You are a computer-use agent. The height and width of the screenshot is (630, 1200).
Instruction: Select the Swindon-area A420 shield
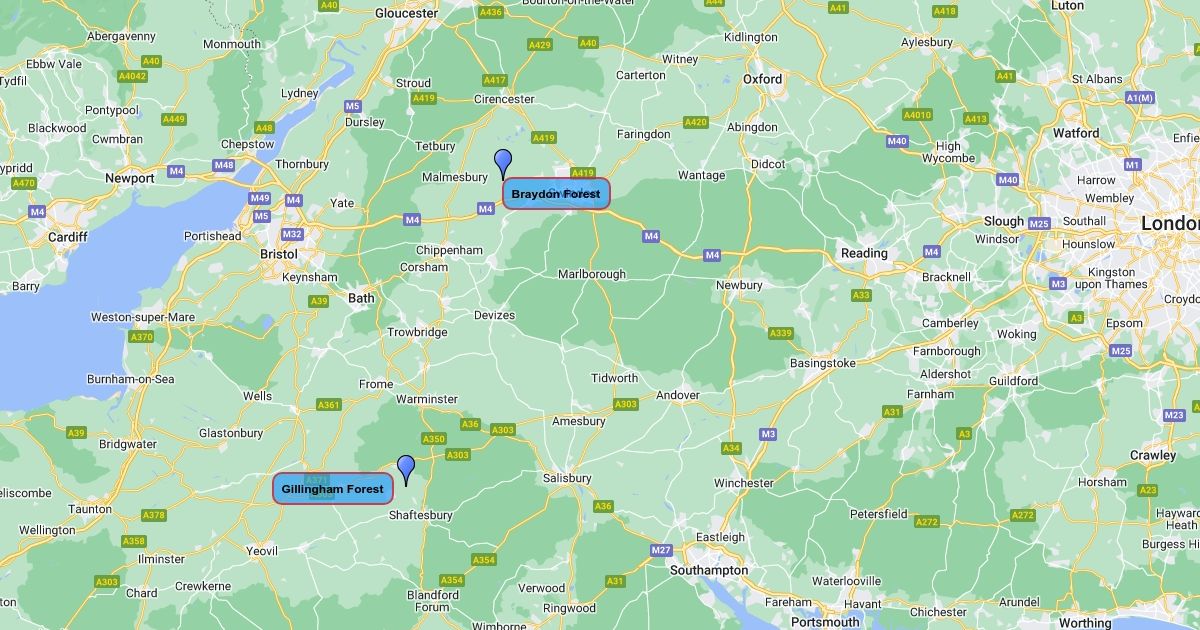(x=696, y=122)
